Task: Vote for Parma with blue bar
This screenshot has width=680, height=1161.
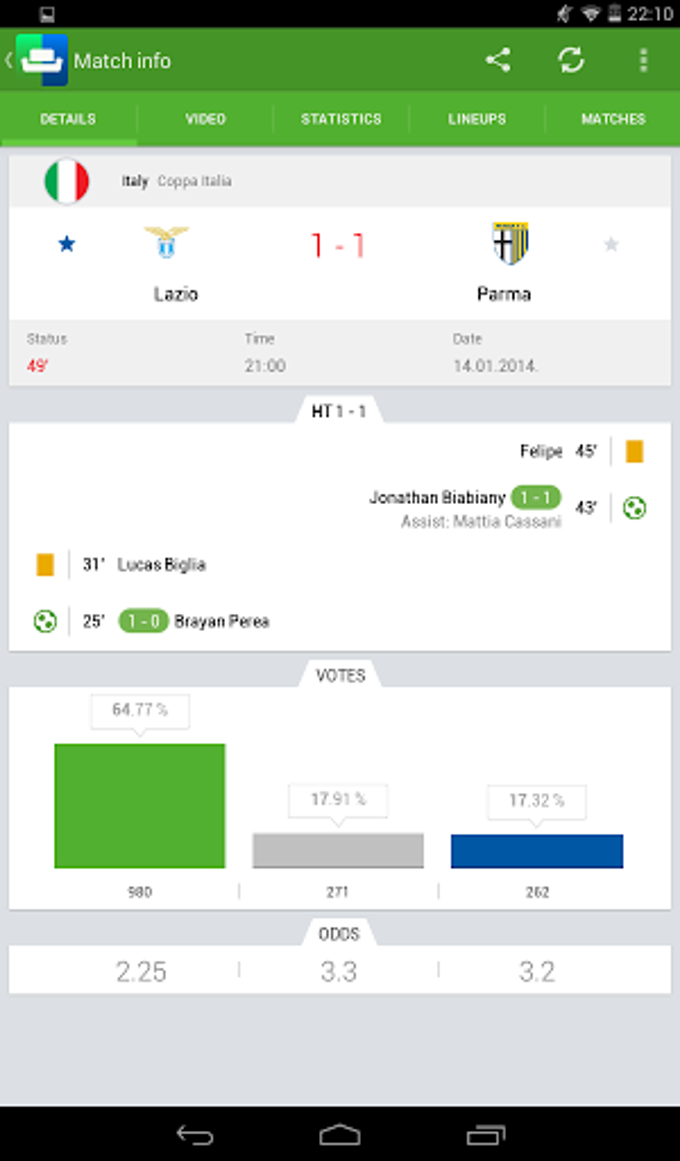Action: pyautogui.click(x=537, y=851)
